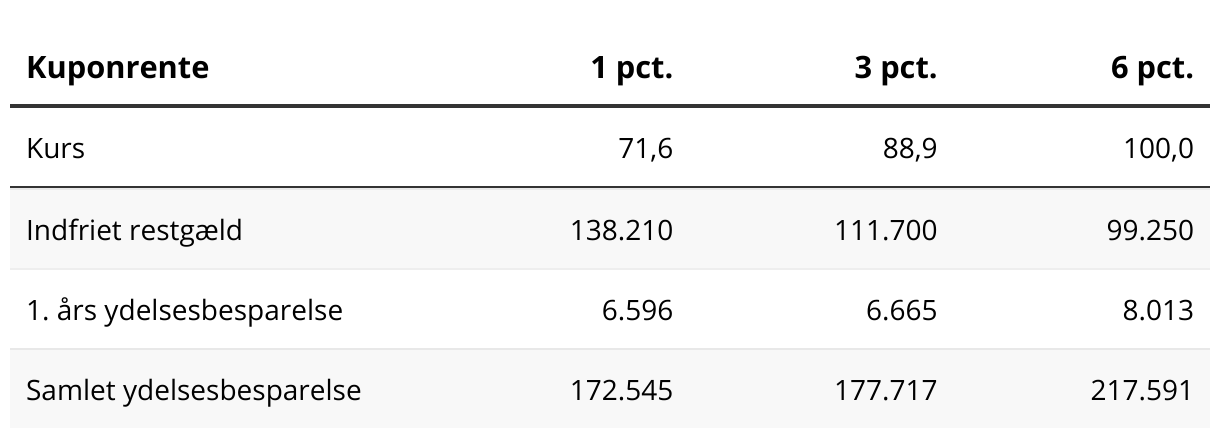Click the 6 pct. column header

(1153, 68)
